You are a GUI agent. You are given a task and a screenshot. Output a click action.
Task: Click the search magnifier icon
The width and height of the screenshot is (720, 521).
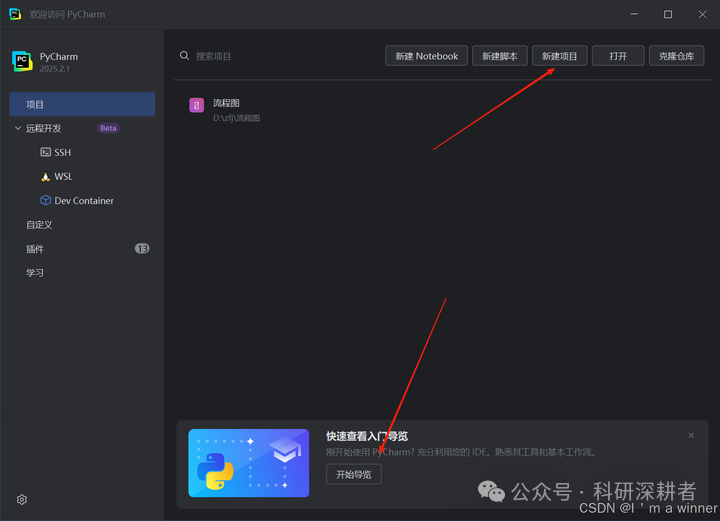coord(184,56)
